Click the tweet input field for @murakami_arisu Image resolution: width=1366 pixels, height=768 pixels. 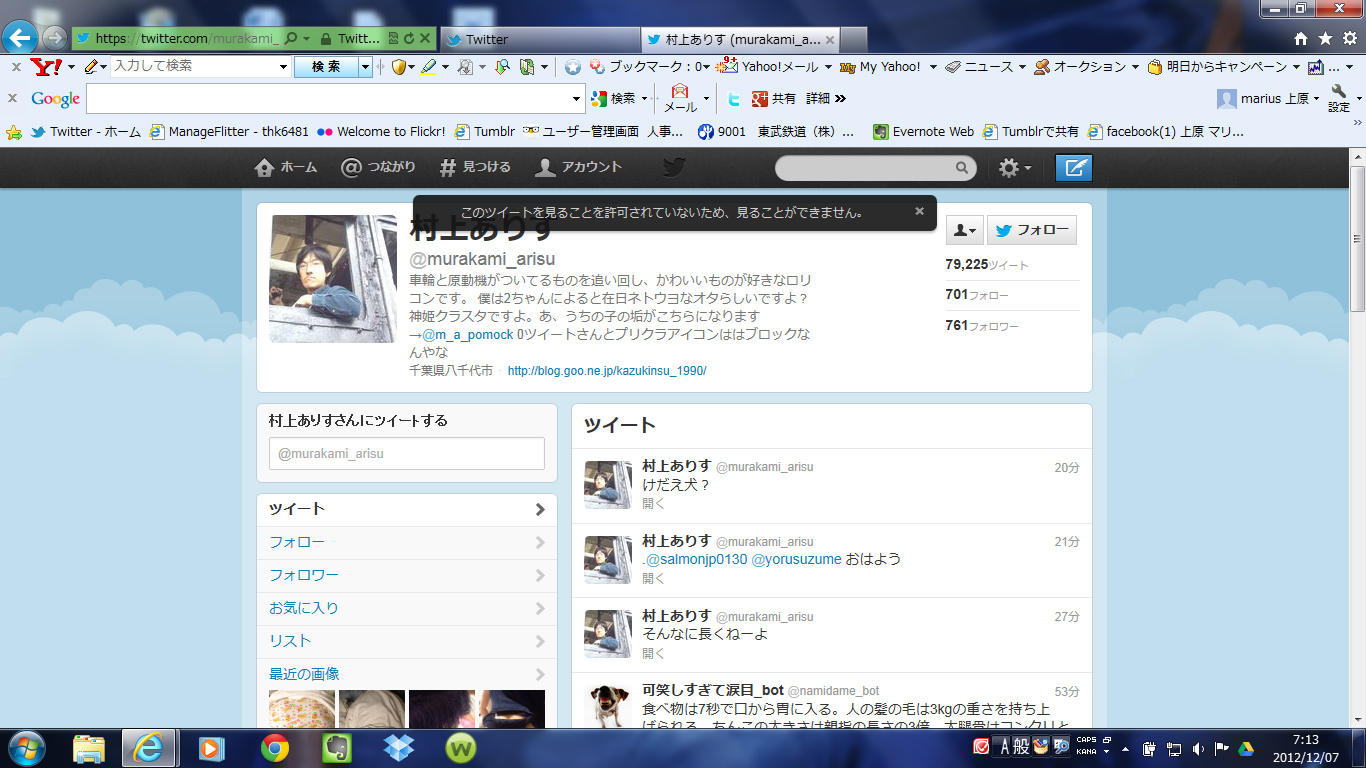(x=406, y=453)
